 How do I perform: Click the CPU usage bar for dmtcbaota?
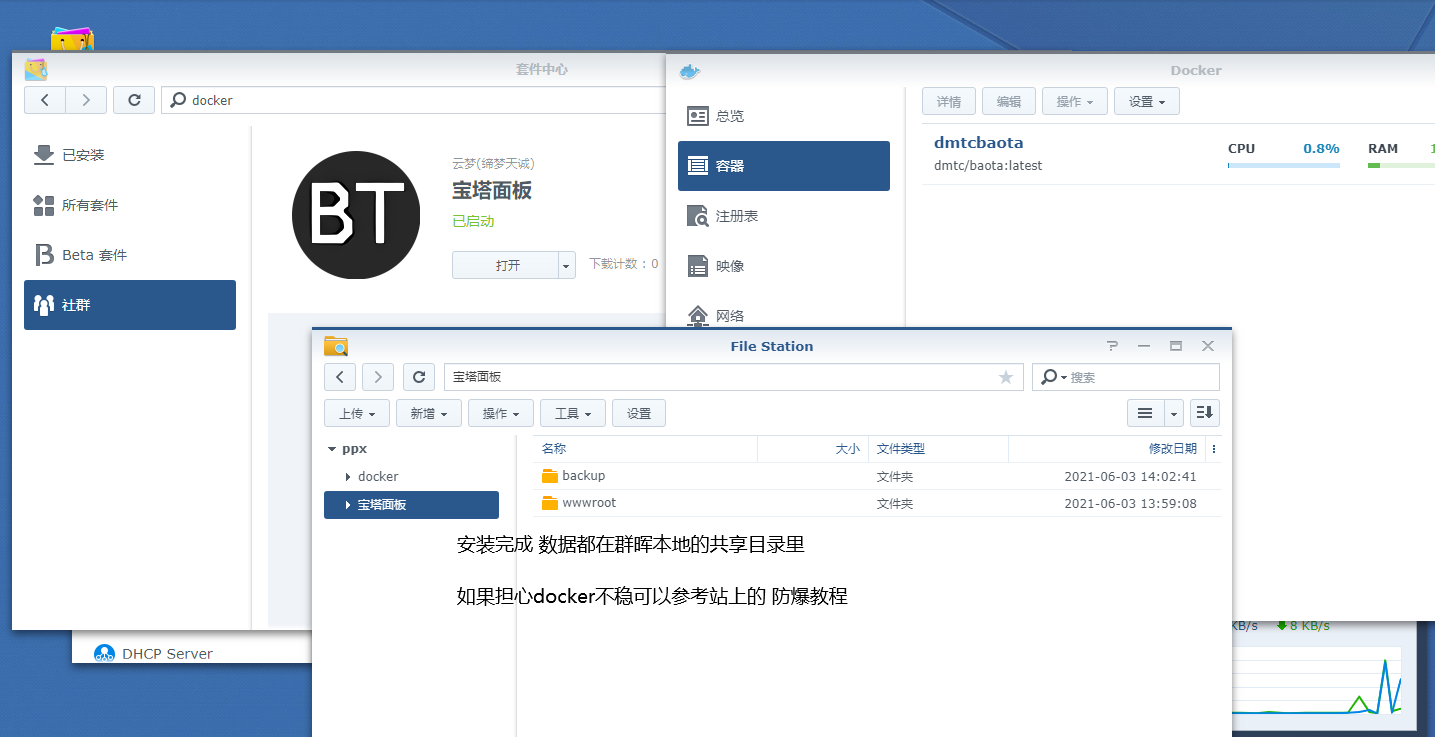[x=1283, y=164]
